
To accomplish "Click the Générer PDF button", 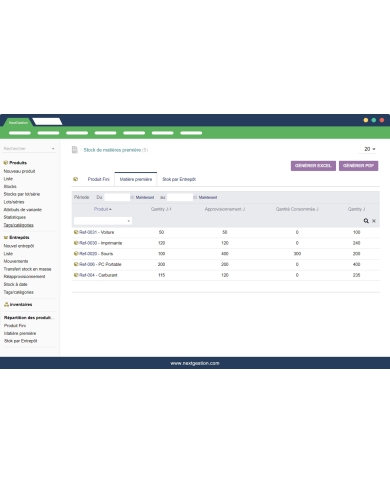I will click(x=358, y=166).
